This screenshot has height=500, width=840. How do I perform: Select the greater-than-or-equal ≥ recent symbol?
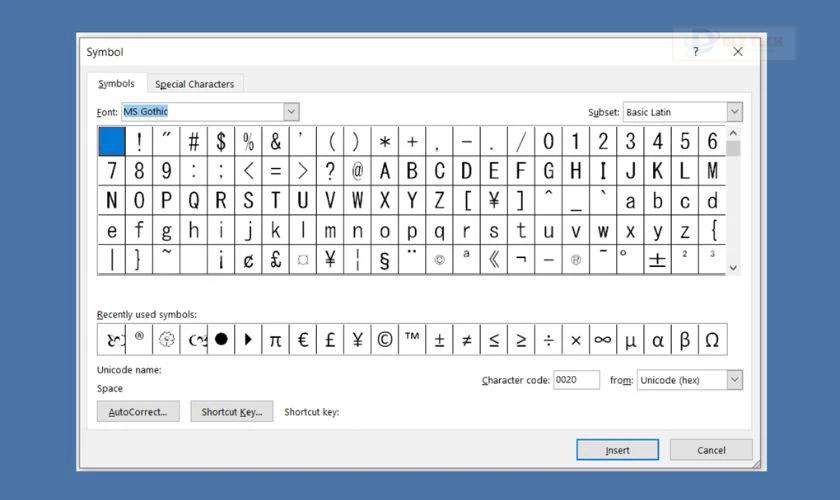pos(521,339)
